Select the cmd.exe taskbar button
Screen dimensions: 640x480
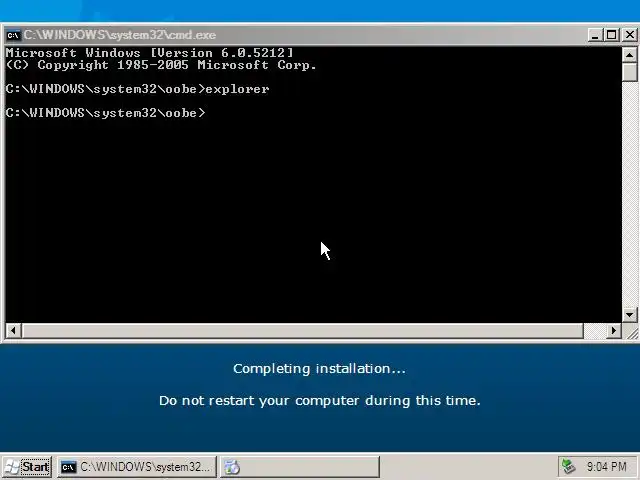click(136, 467)
